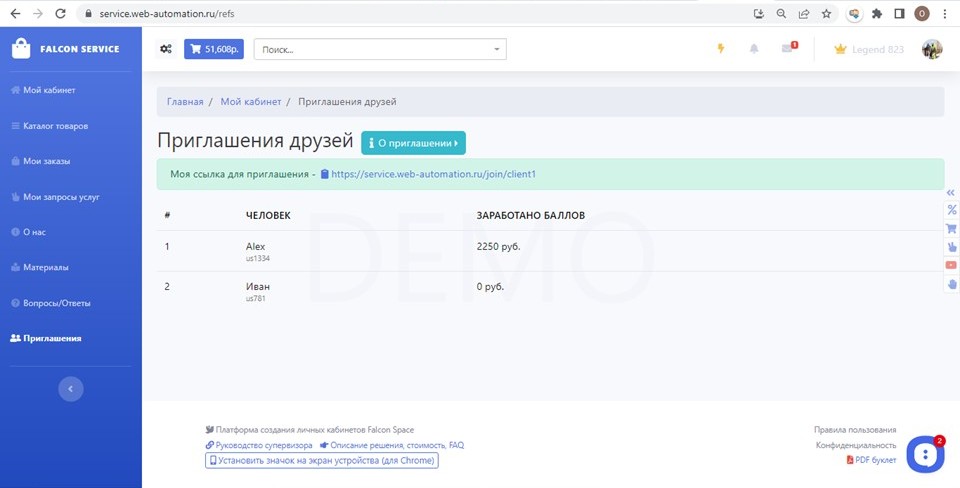Click the lightning bolt icon in header
The image size is (960, 488).
tap(720, 49)
